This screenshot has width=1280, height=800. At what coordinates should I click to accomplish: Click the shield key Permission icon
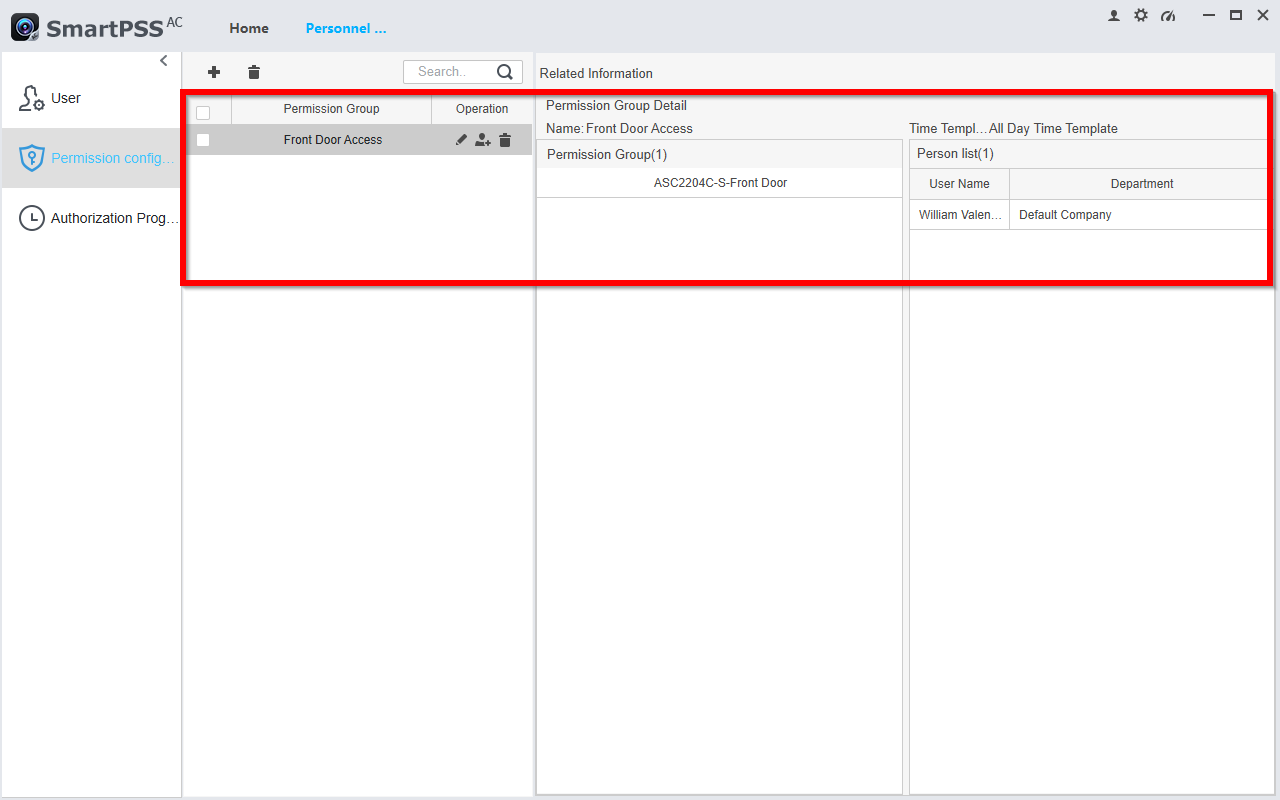32,158
